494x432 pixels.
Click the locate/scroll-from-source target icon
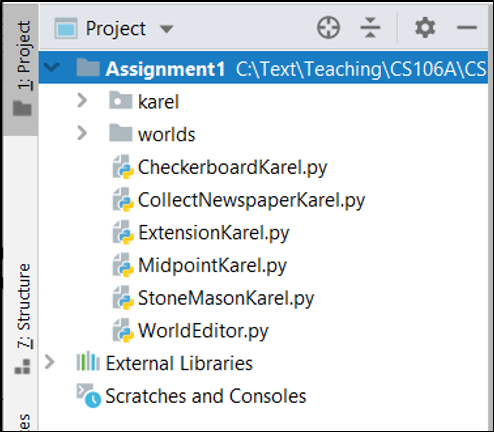pos(328,27)
